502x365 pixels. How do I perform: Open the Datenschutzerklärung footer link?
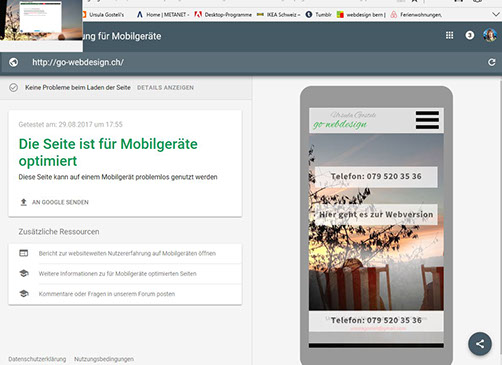tap(37, 359)
